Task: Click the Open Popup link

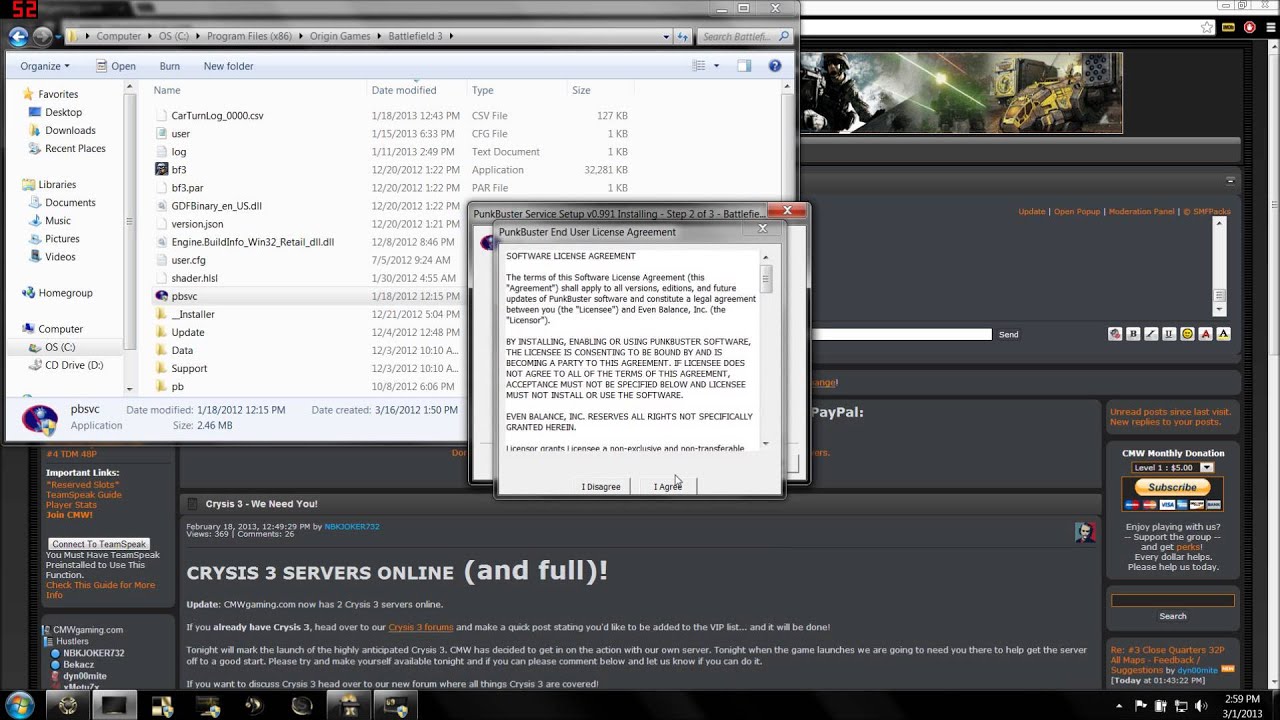Action: pyautogui.click(x=1077, y=212)
